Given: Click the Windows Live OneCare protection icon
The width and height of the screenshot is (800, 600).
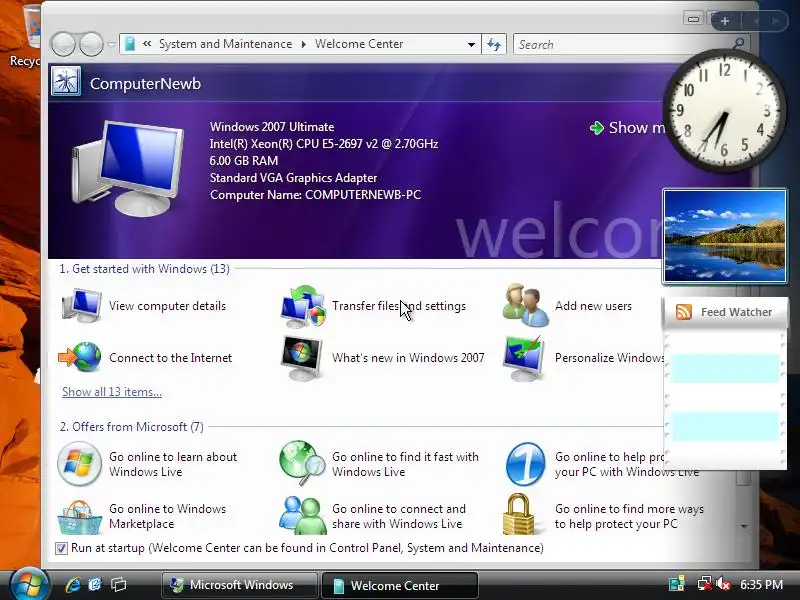Looking at the screenshot, I should tap(525, 464).
